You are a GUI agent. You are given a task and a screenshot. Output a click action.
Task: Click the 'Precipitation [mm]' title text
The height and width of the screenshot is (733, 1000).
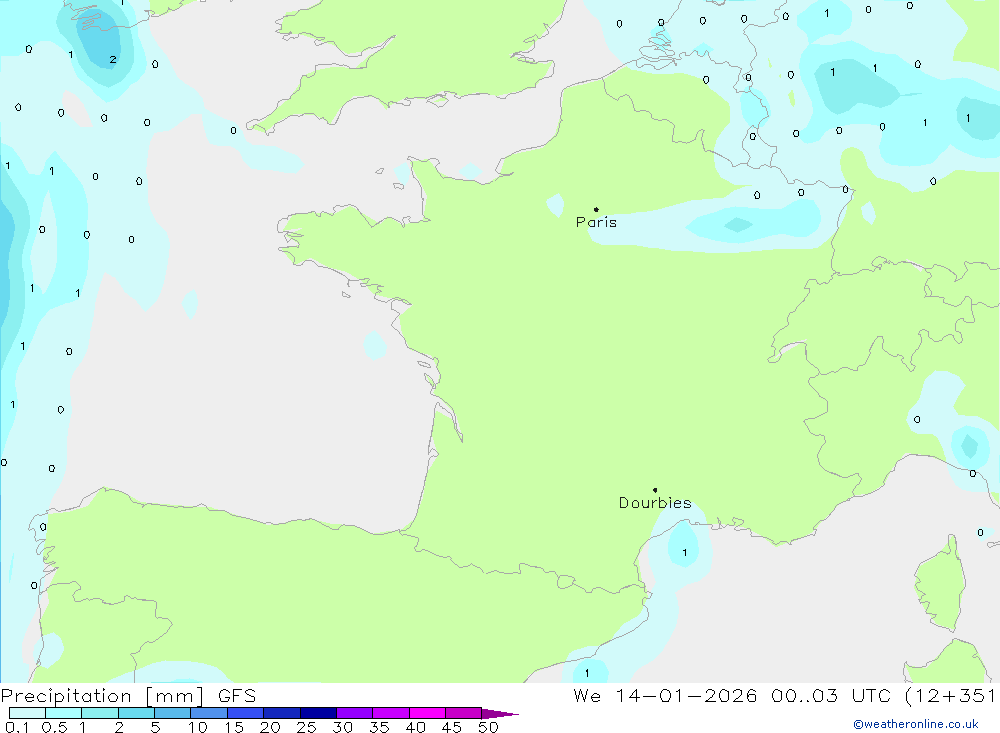point(102,696)
